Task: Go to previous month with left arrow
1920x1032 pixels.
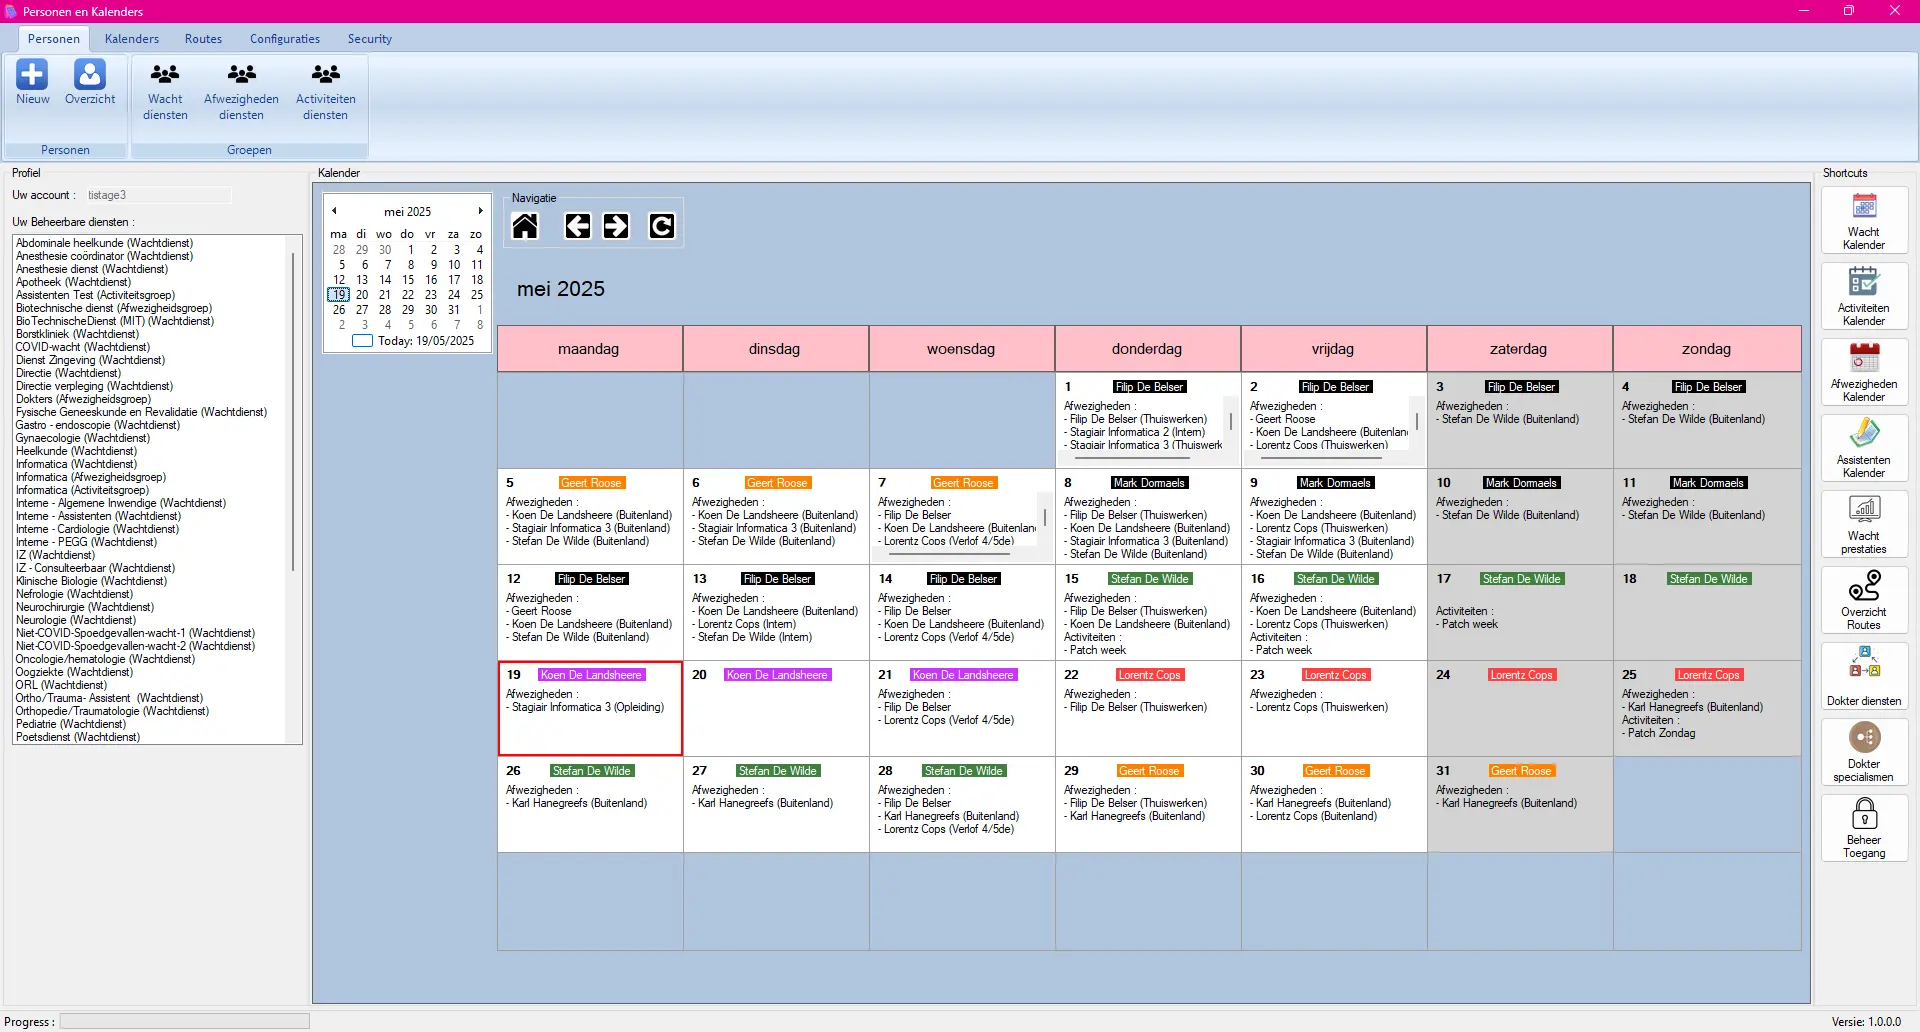Action: coord(578,227)
